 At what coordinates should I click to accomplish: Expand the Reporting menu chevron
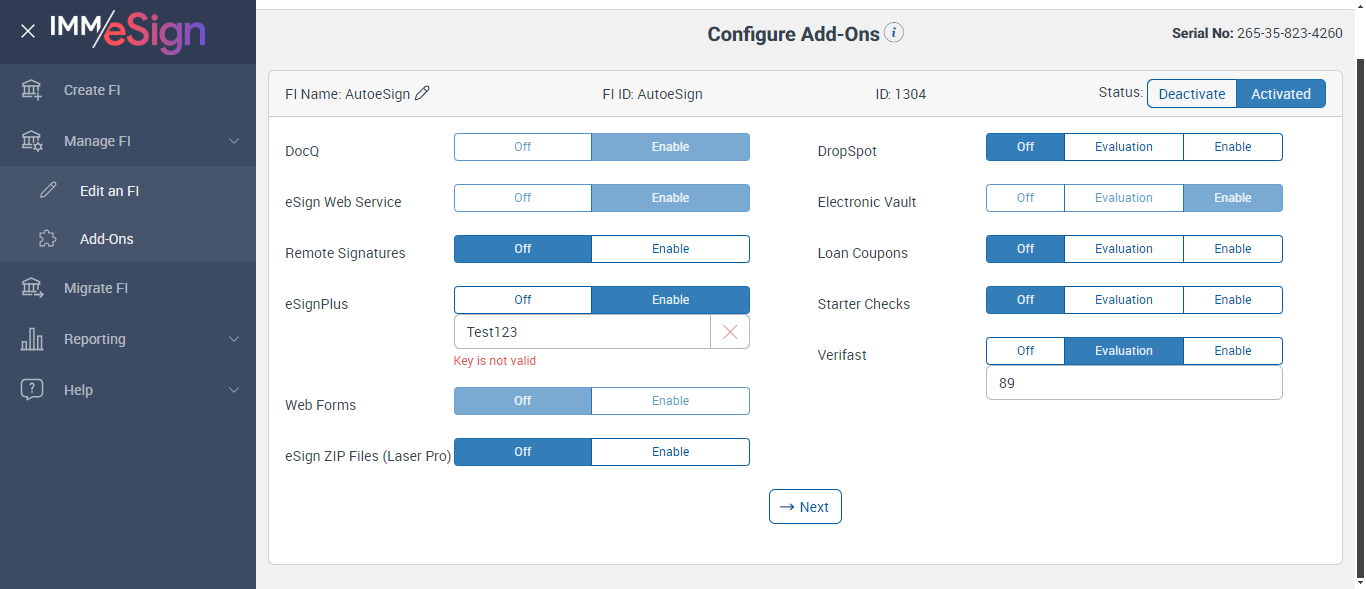pyautogui.click(x=234, y=339)
